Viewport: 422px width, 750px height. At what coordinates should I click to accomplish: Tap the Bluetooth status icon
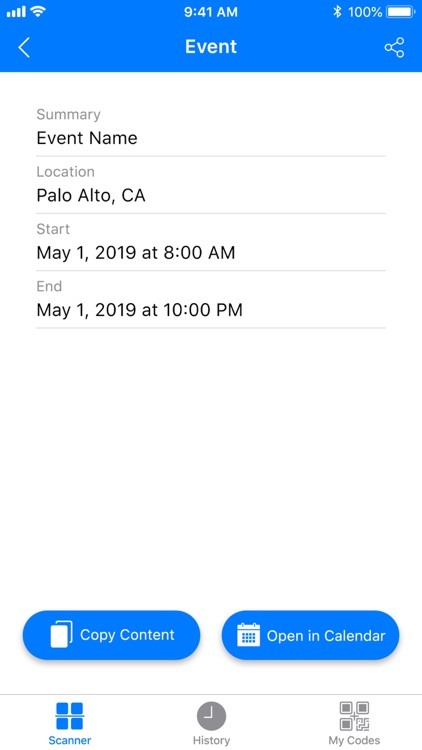coord(337,12)
